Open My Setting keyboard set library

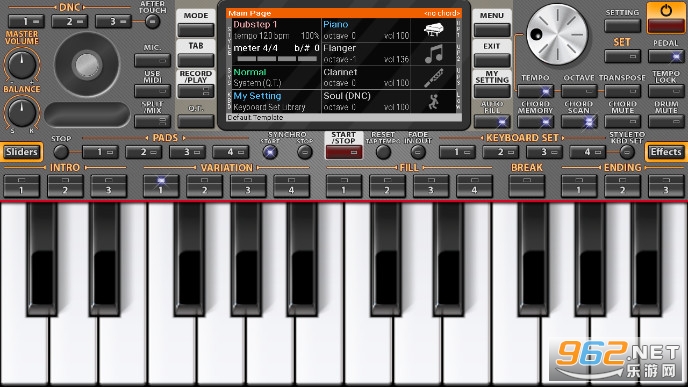(276, 101)
